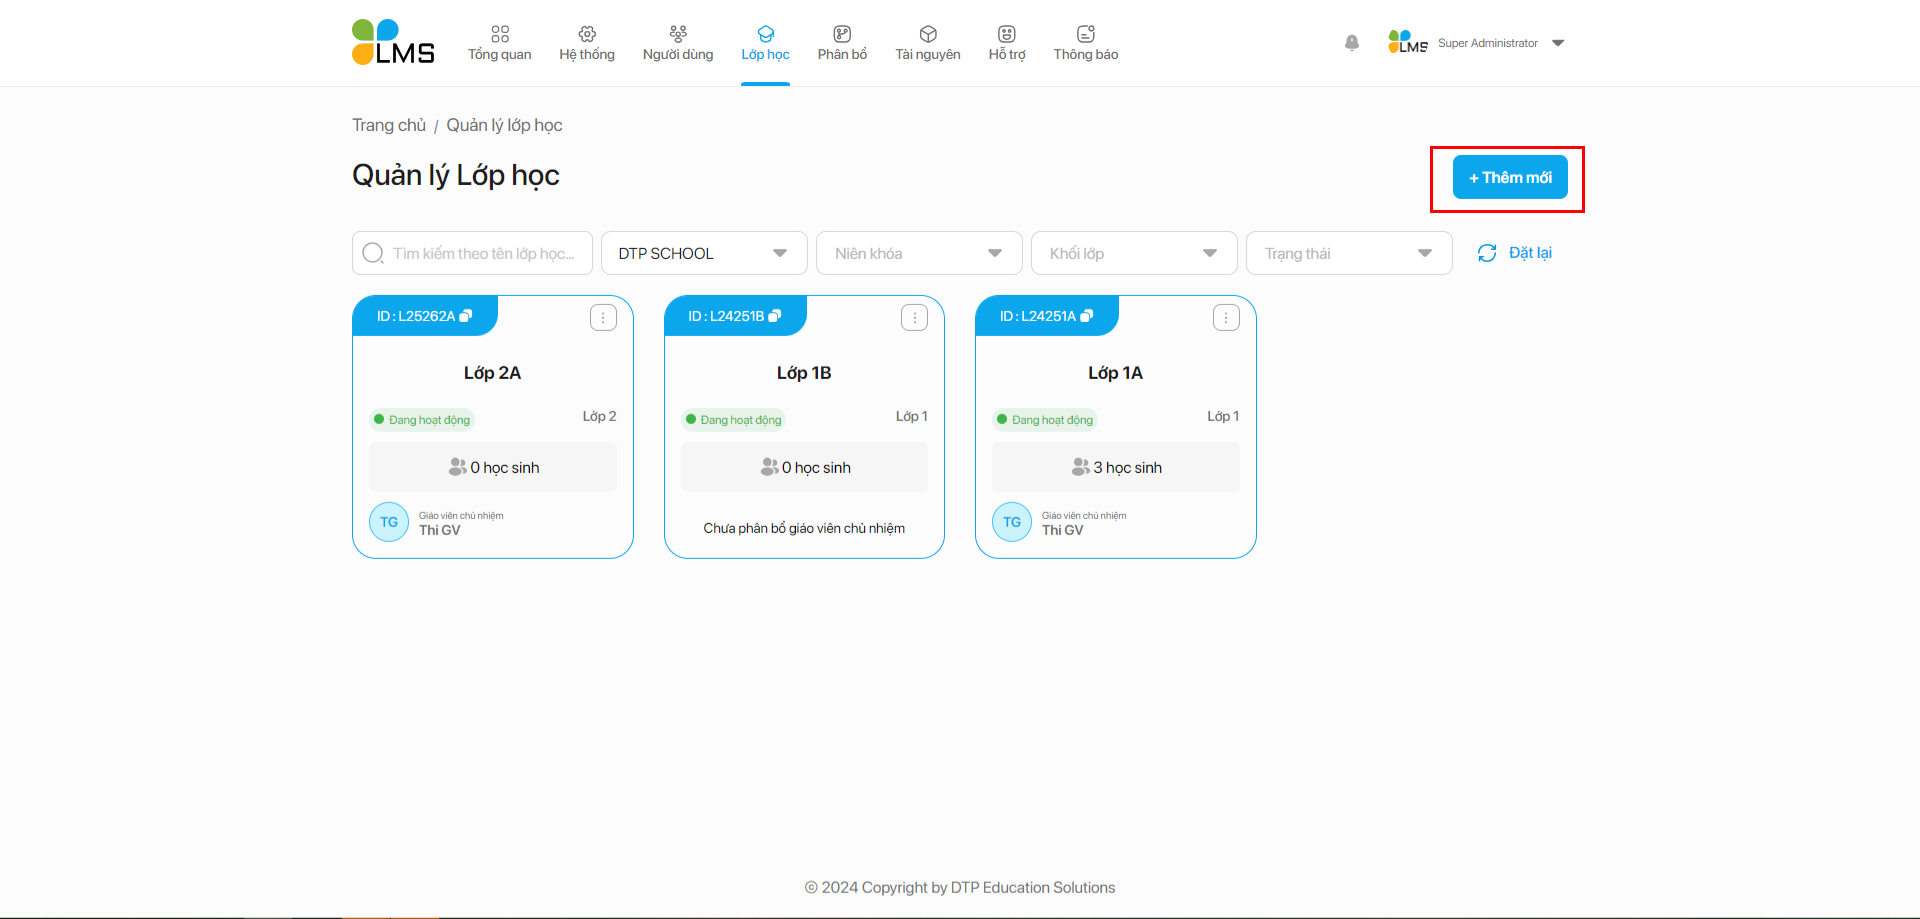Open three-dot menu on Lớp 2A card
Image resolution: width=1920 pixels, height=919 pixels.
tap(603, 318)
